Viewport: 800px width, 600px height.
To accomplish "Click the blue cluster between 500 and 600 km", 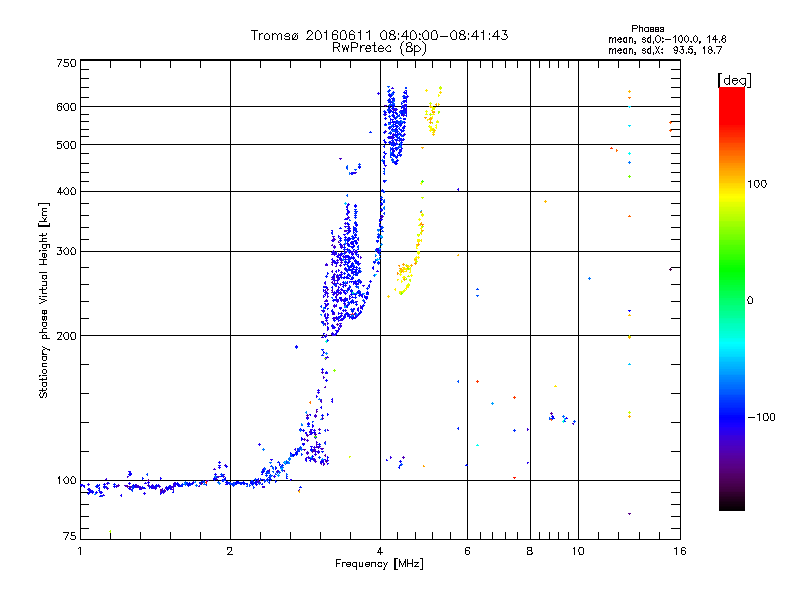I will pyautogui.click(x=395, y=125).
